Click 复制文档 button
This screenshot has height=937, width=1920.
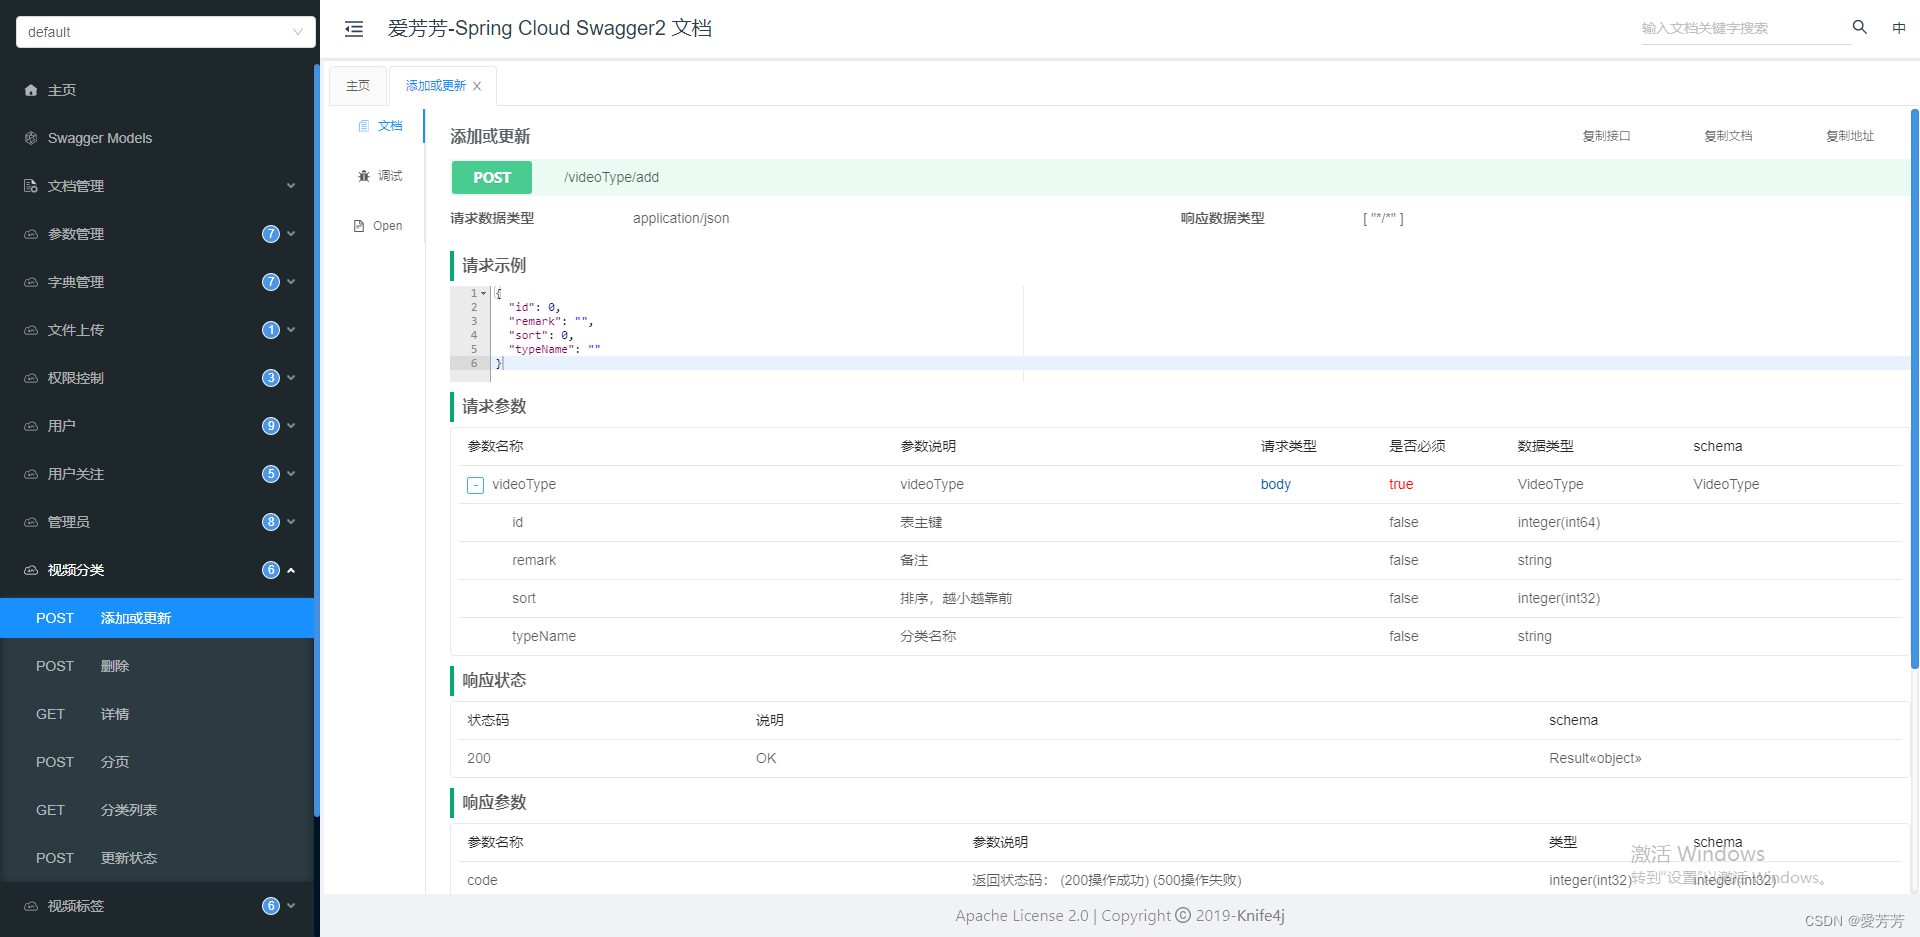[1728, 136]
